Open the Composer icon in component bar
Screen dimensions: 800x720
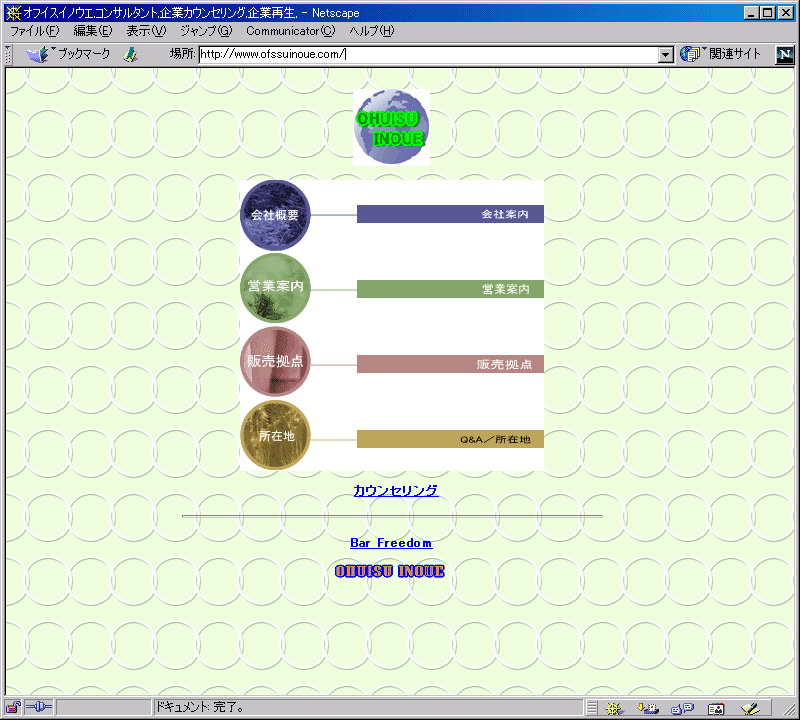[x=750, y=708]
